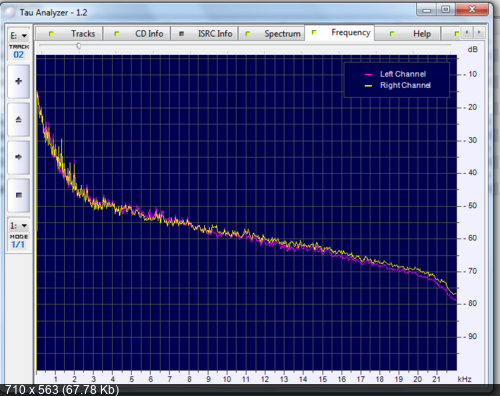
Task: Click the kHz axis label
Action: coord(464,379)
